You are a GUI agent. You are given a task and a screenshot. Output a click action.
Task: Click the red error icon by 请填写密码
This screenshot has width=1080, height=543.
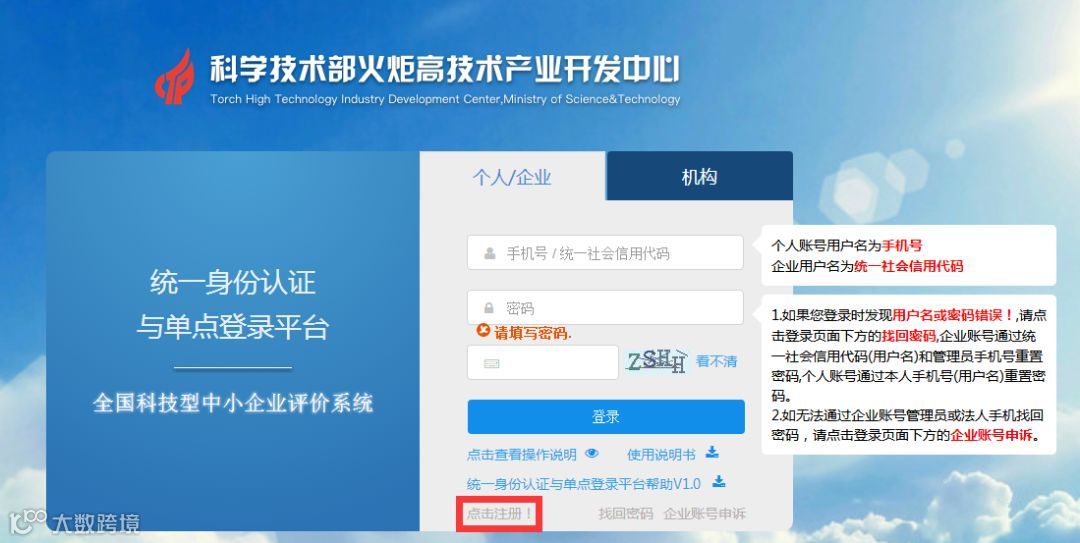point(483,331)
